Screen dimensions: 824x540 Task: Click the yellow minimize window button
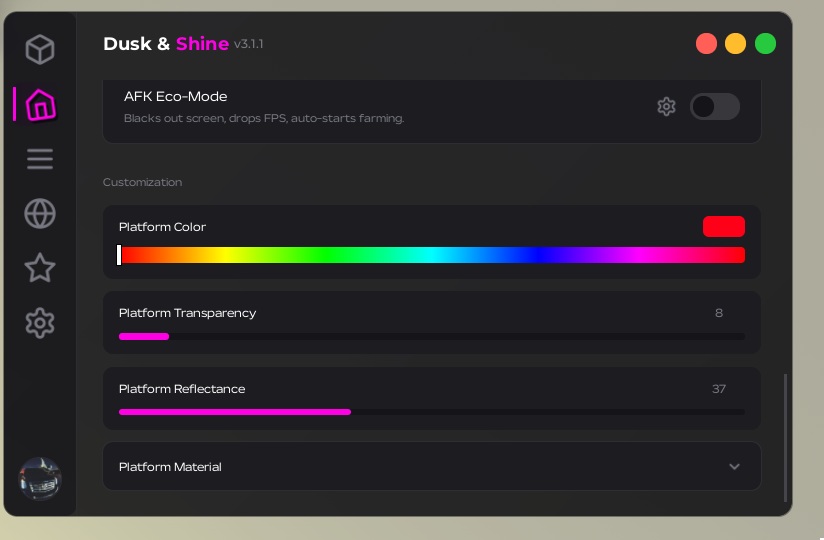pos(735,44)
